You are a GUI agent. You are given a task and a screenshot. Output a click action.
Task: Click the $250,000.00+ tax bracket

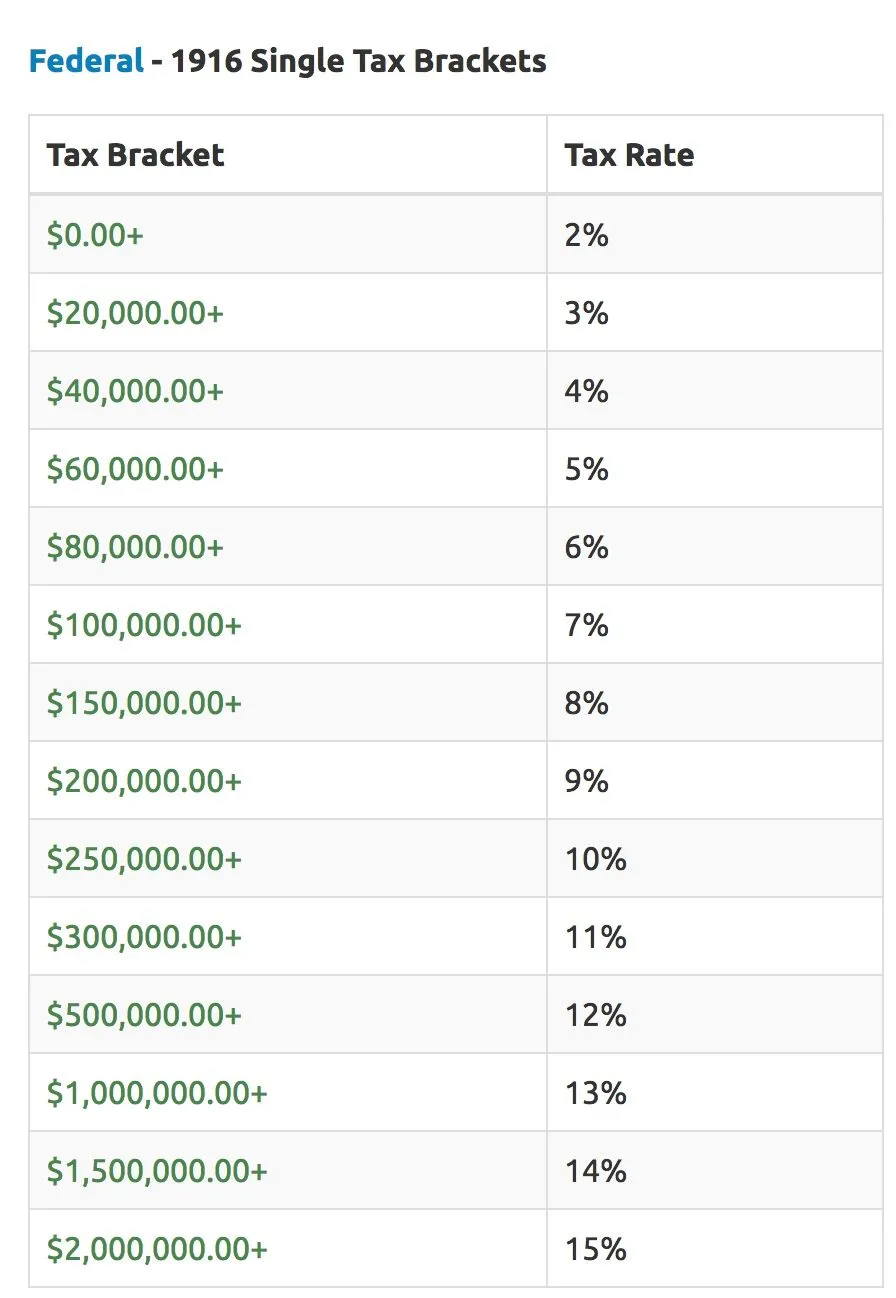(144, 859)
